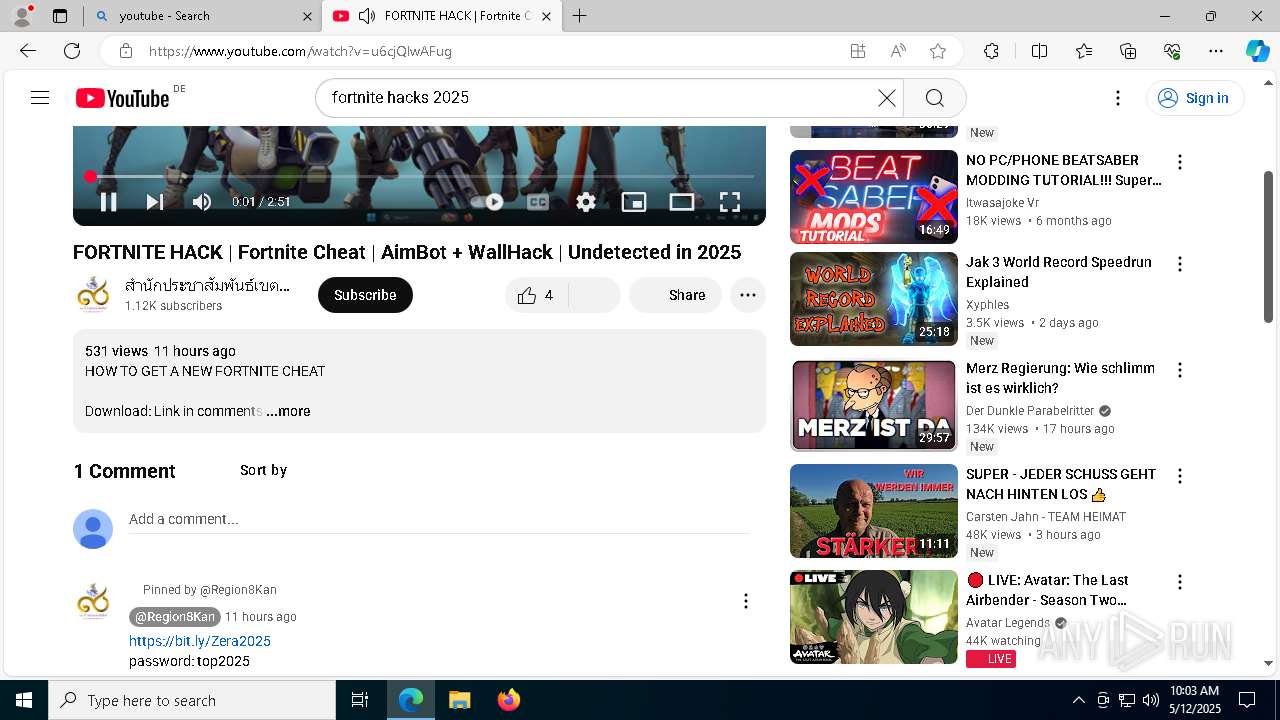1280x720 pixels.
Task: Open browser extensions puzzle icon
Action: [x=991, y=51]
